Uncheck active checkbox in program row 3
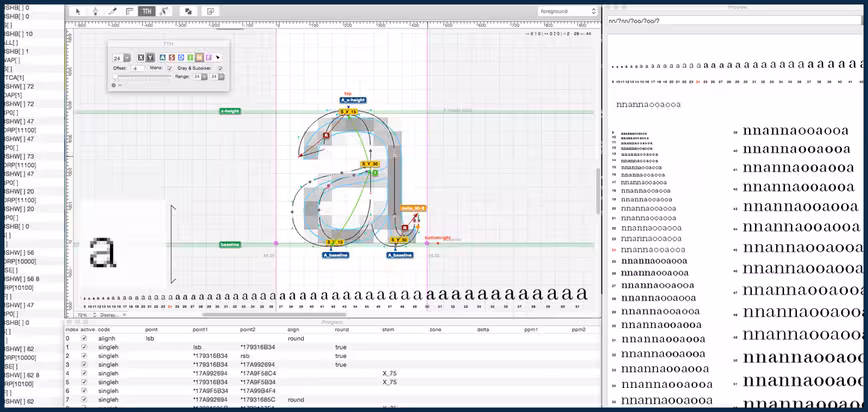868x412 pixels. pos(84,364)
